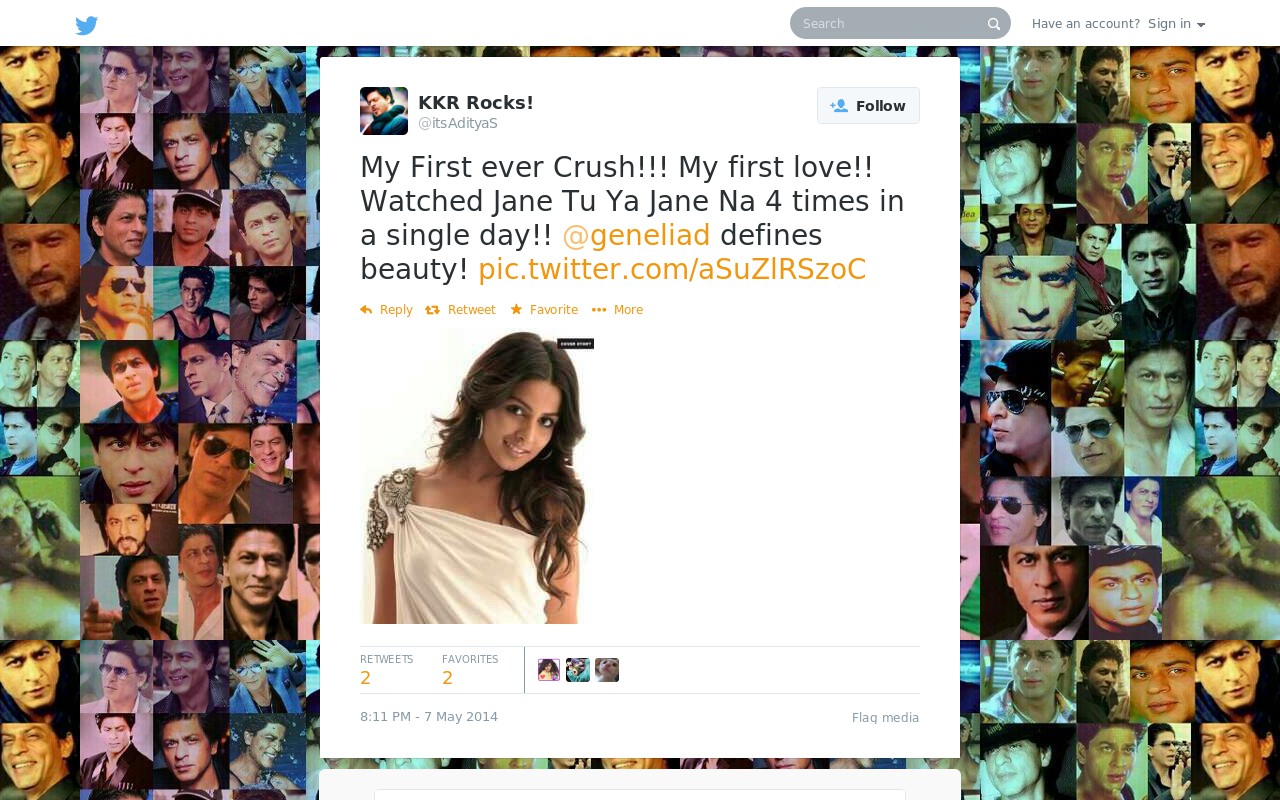View the Favorites count
The height and width of the screenshot is (800, 1280).
470,670
